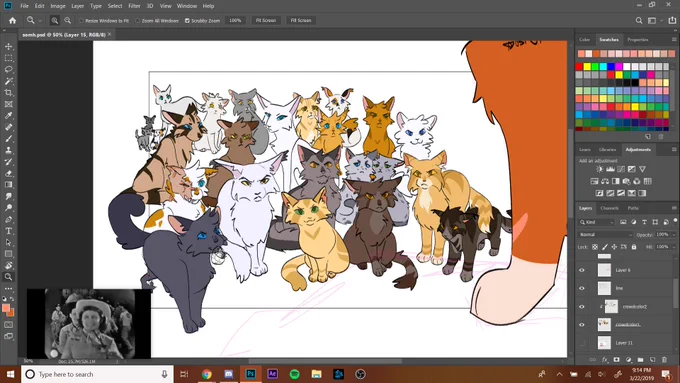Screen dimensions: 680x383
Task: Select the Eraser tool
Action: (8, 173)
